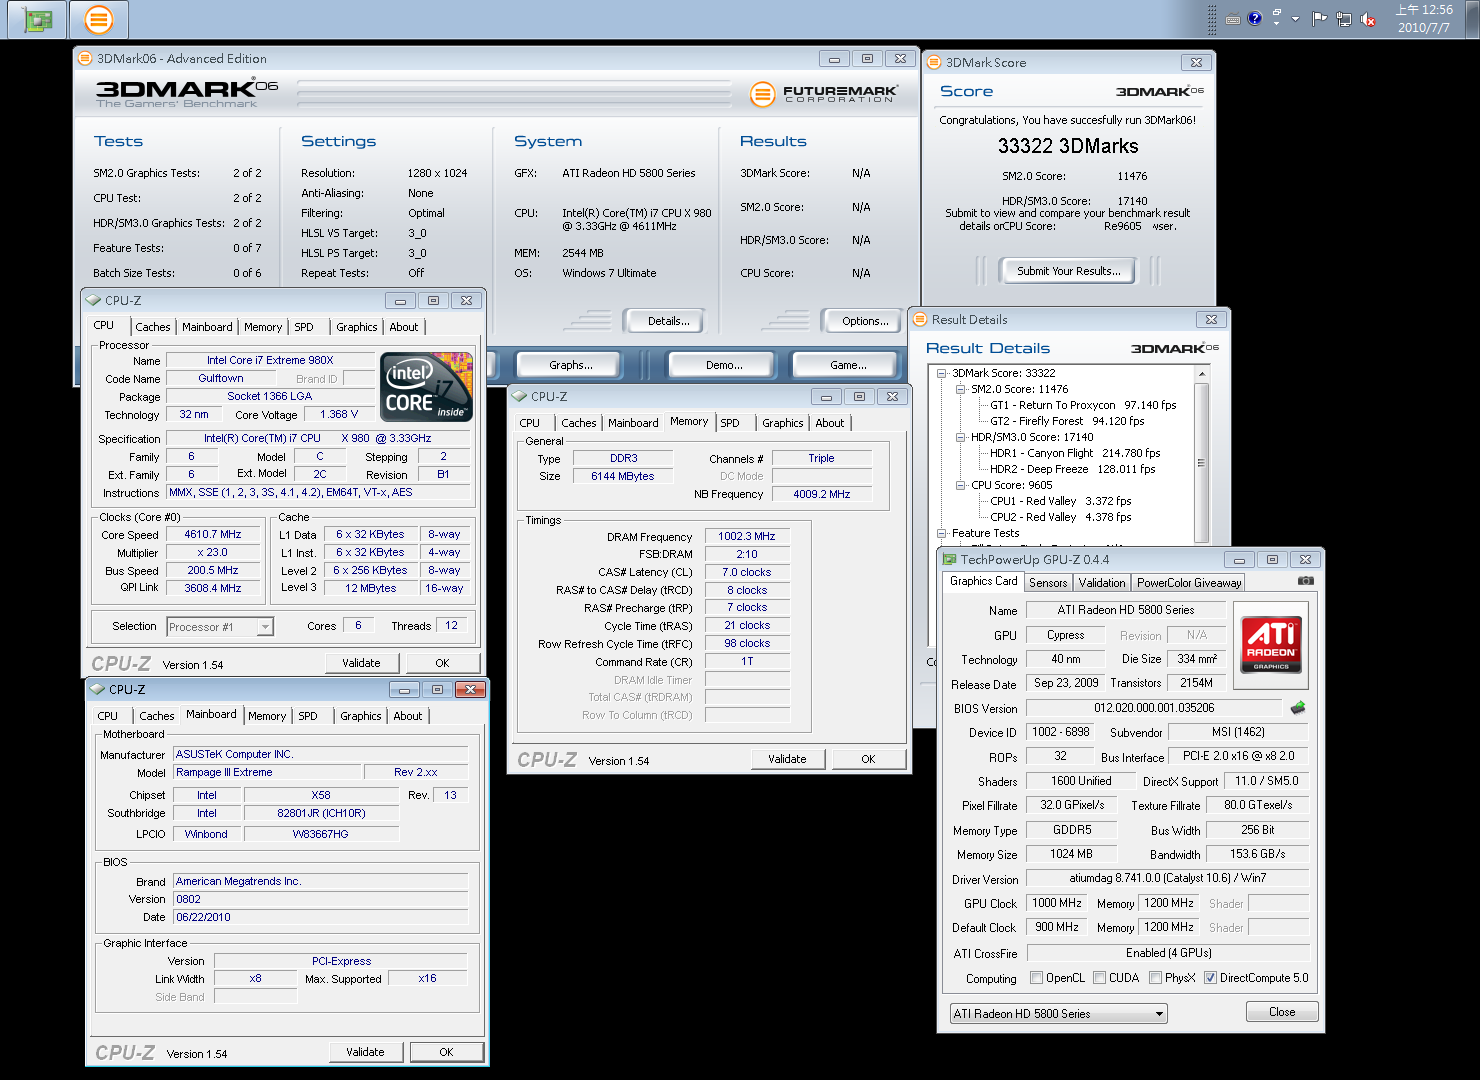
Task: Toggle the PhysX checkbox
Action: [1156, 978]
